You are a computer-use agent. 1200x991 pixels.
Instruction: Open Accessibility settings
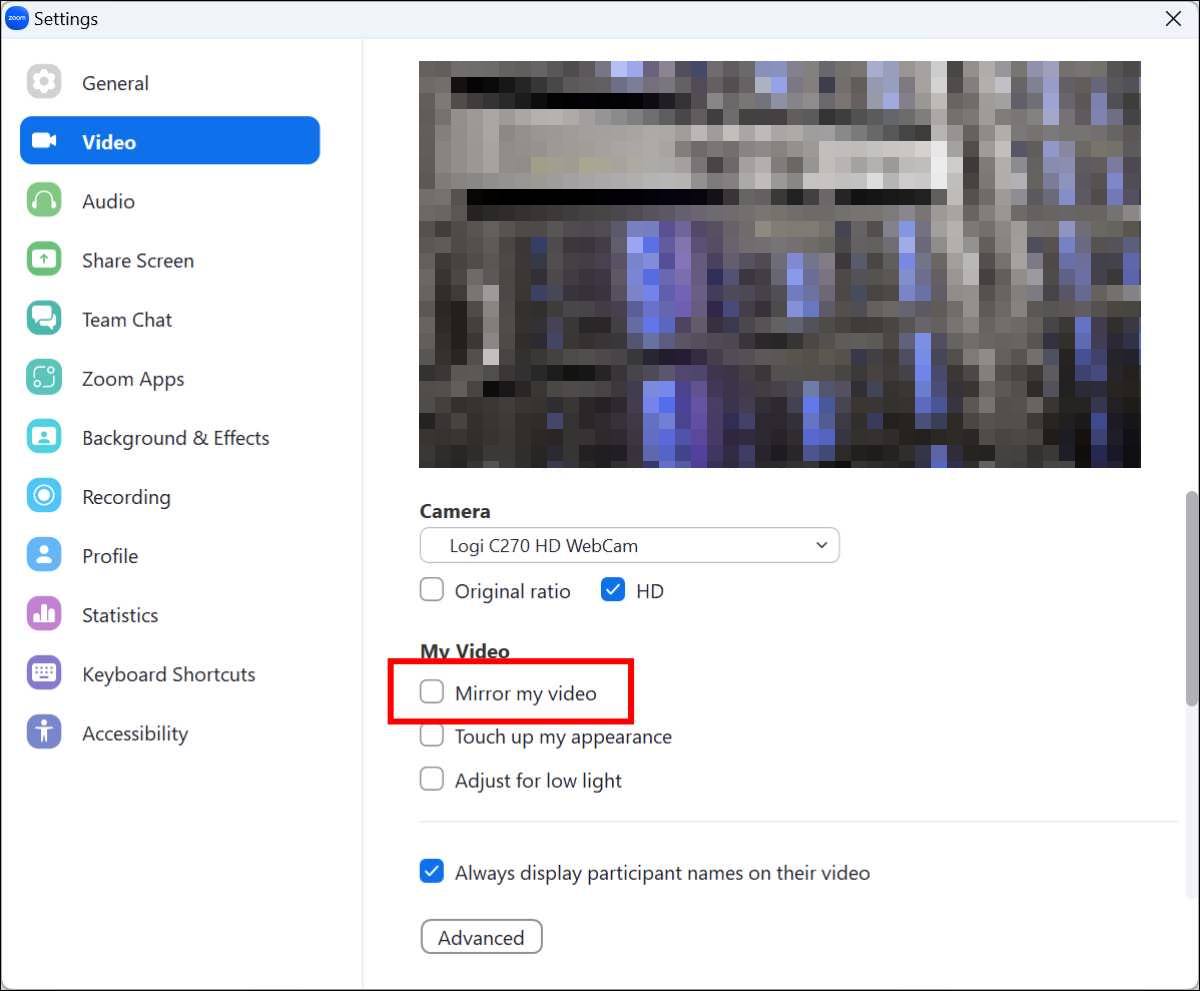(x=170, y=732)
